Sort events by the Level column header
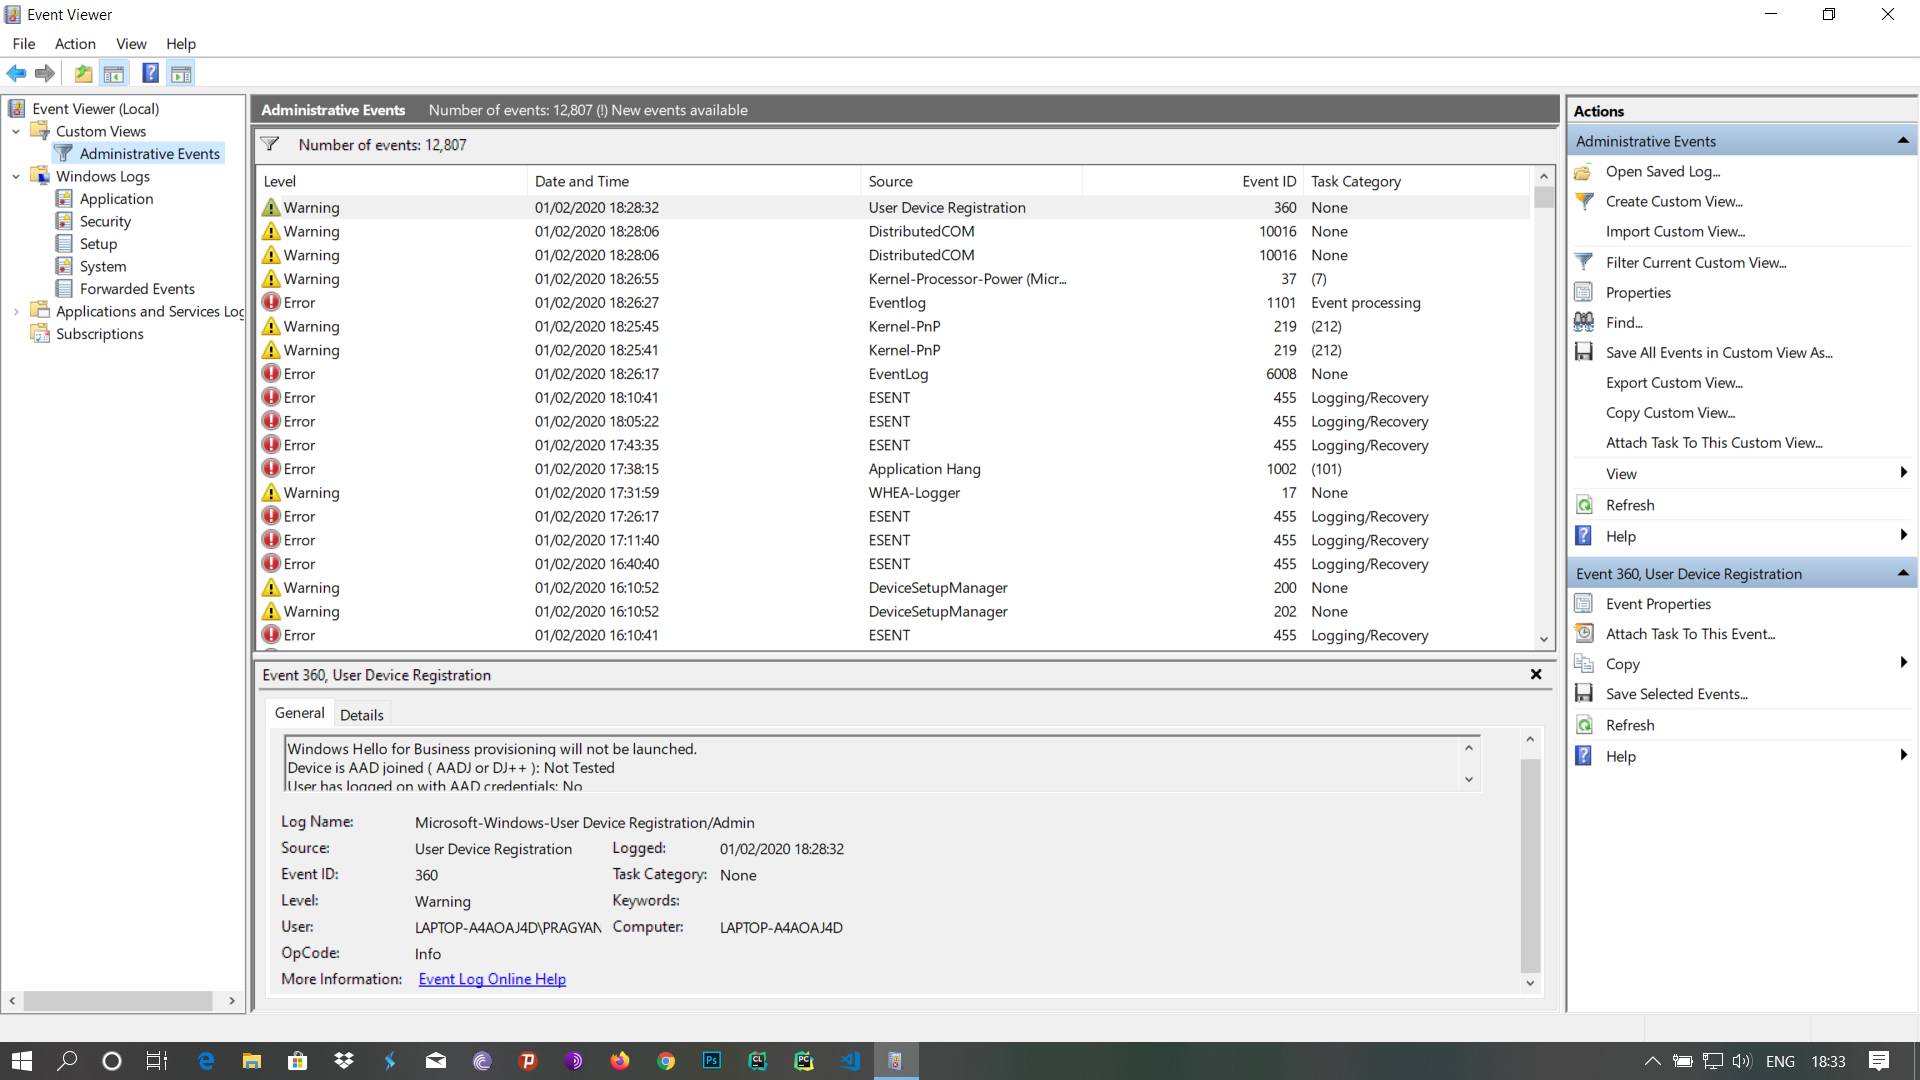 392,181
